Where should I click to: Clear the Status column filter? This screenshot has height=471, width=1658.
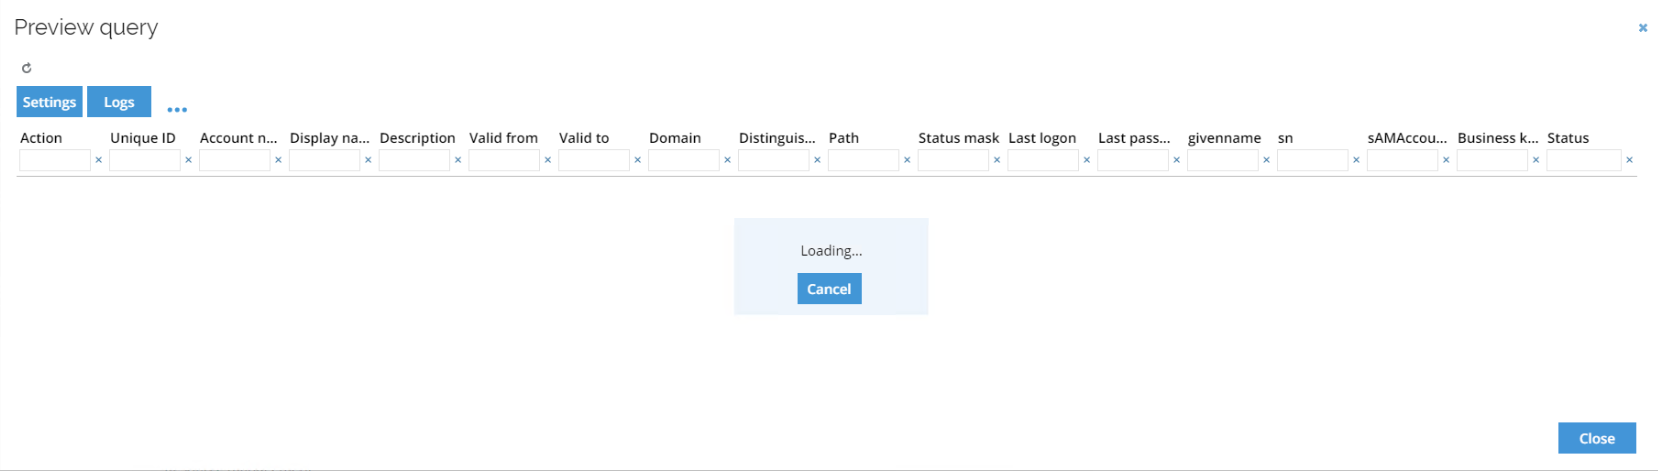point(1629,160)
